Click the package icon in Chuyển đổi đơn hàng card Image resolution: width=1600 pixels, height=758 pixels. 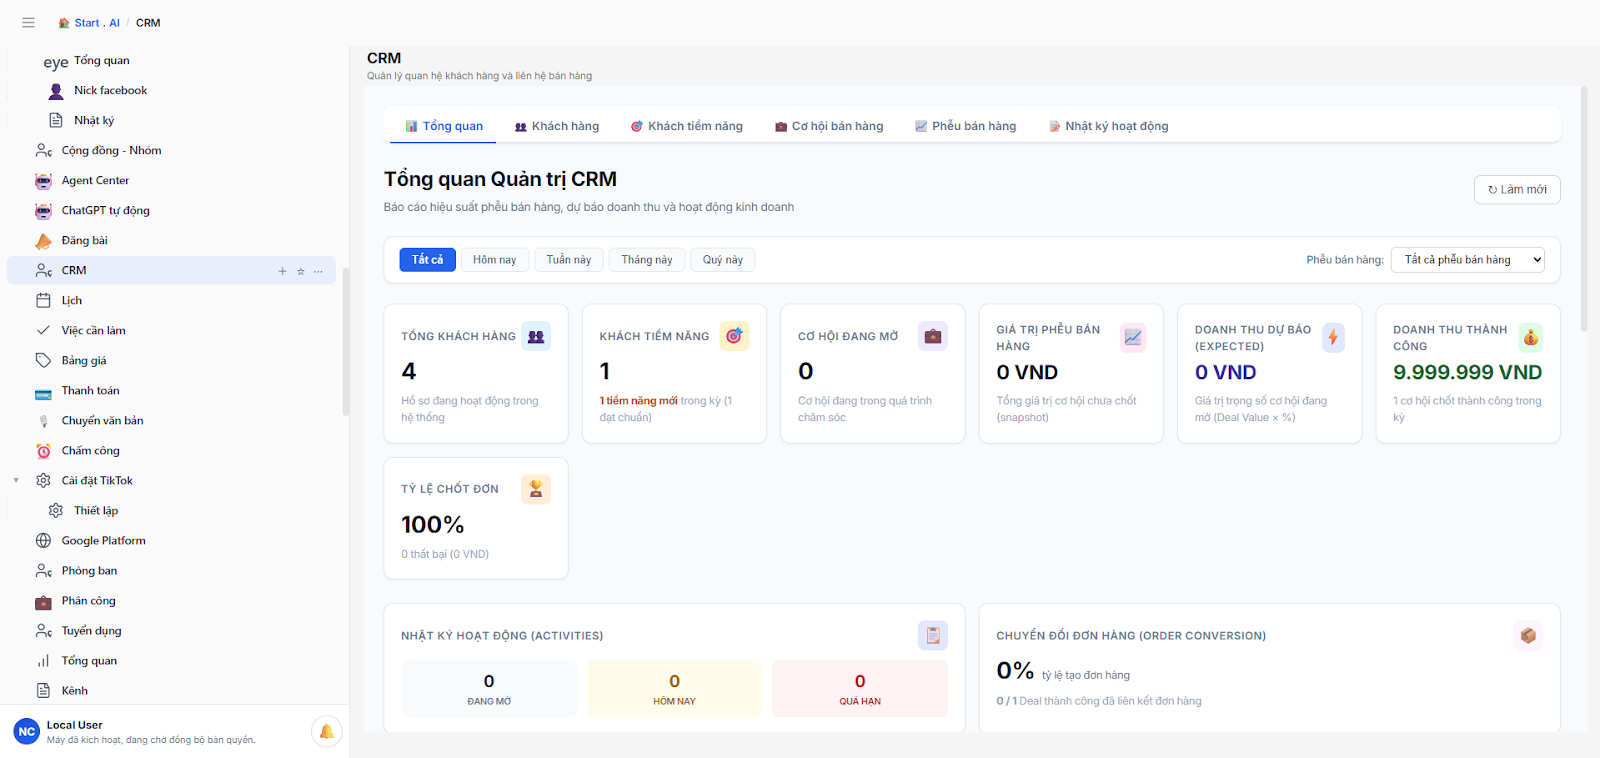(x=1528, y=635)
